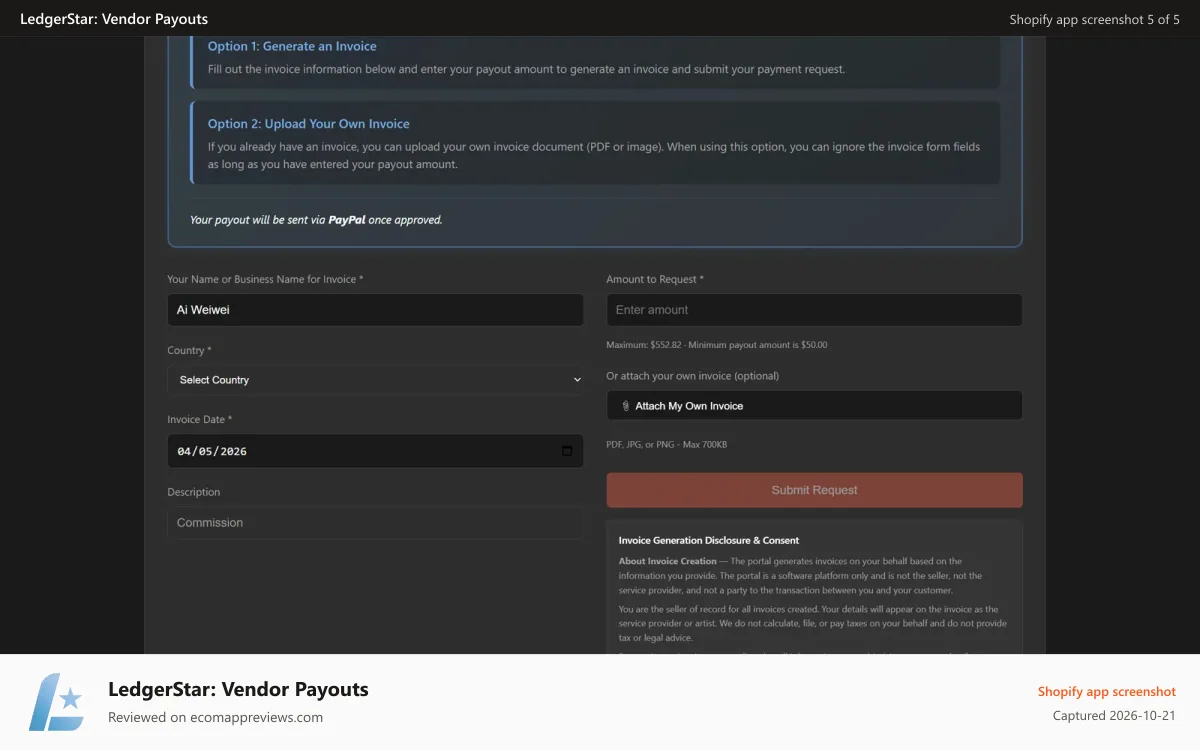
Task: Click the Invoice Date field showing 04/05/2026
Action: [375, 451]
